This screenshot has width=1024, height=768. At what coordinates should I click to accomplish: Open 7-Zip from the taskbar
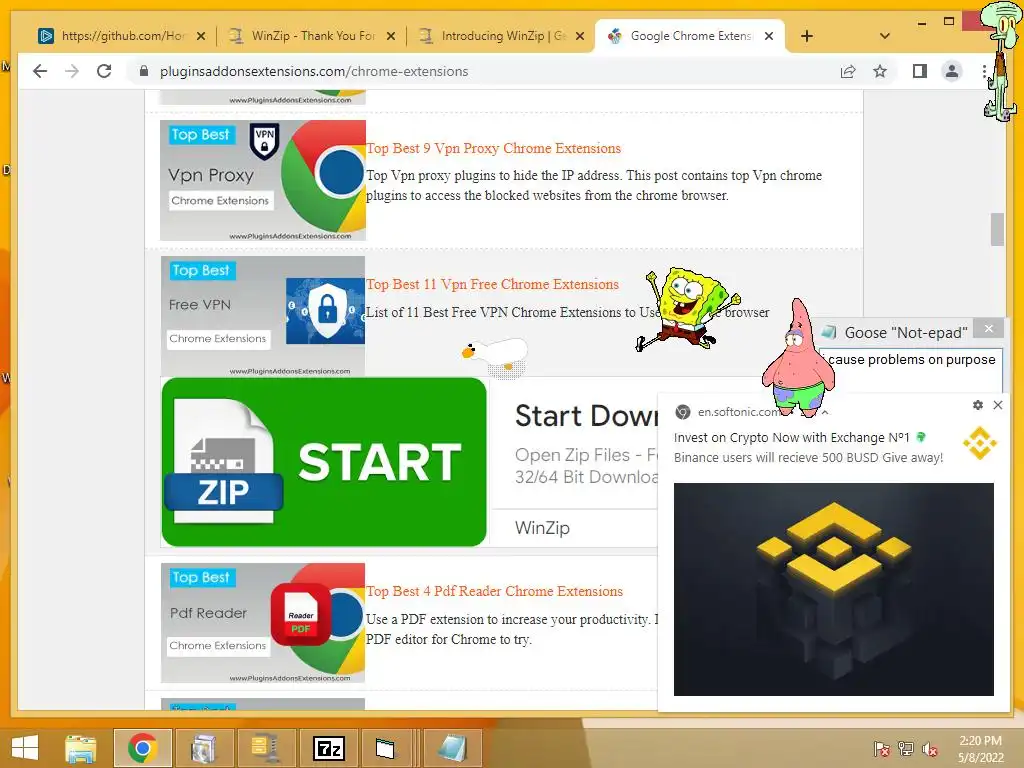328,748
